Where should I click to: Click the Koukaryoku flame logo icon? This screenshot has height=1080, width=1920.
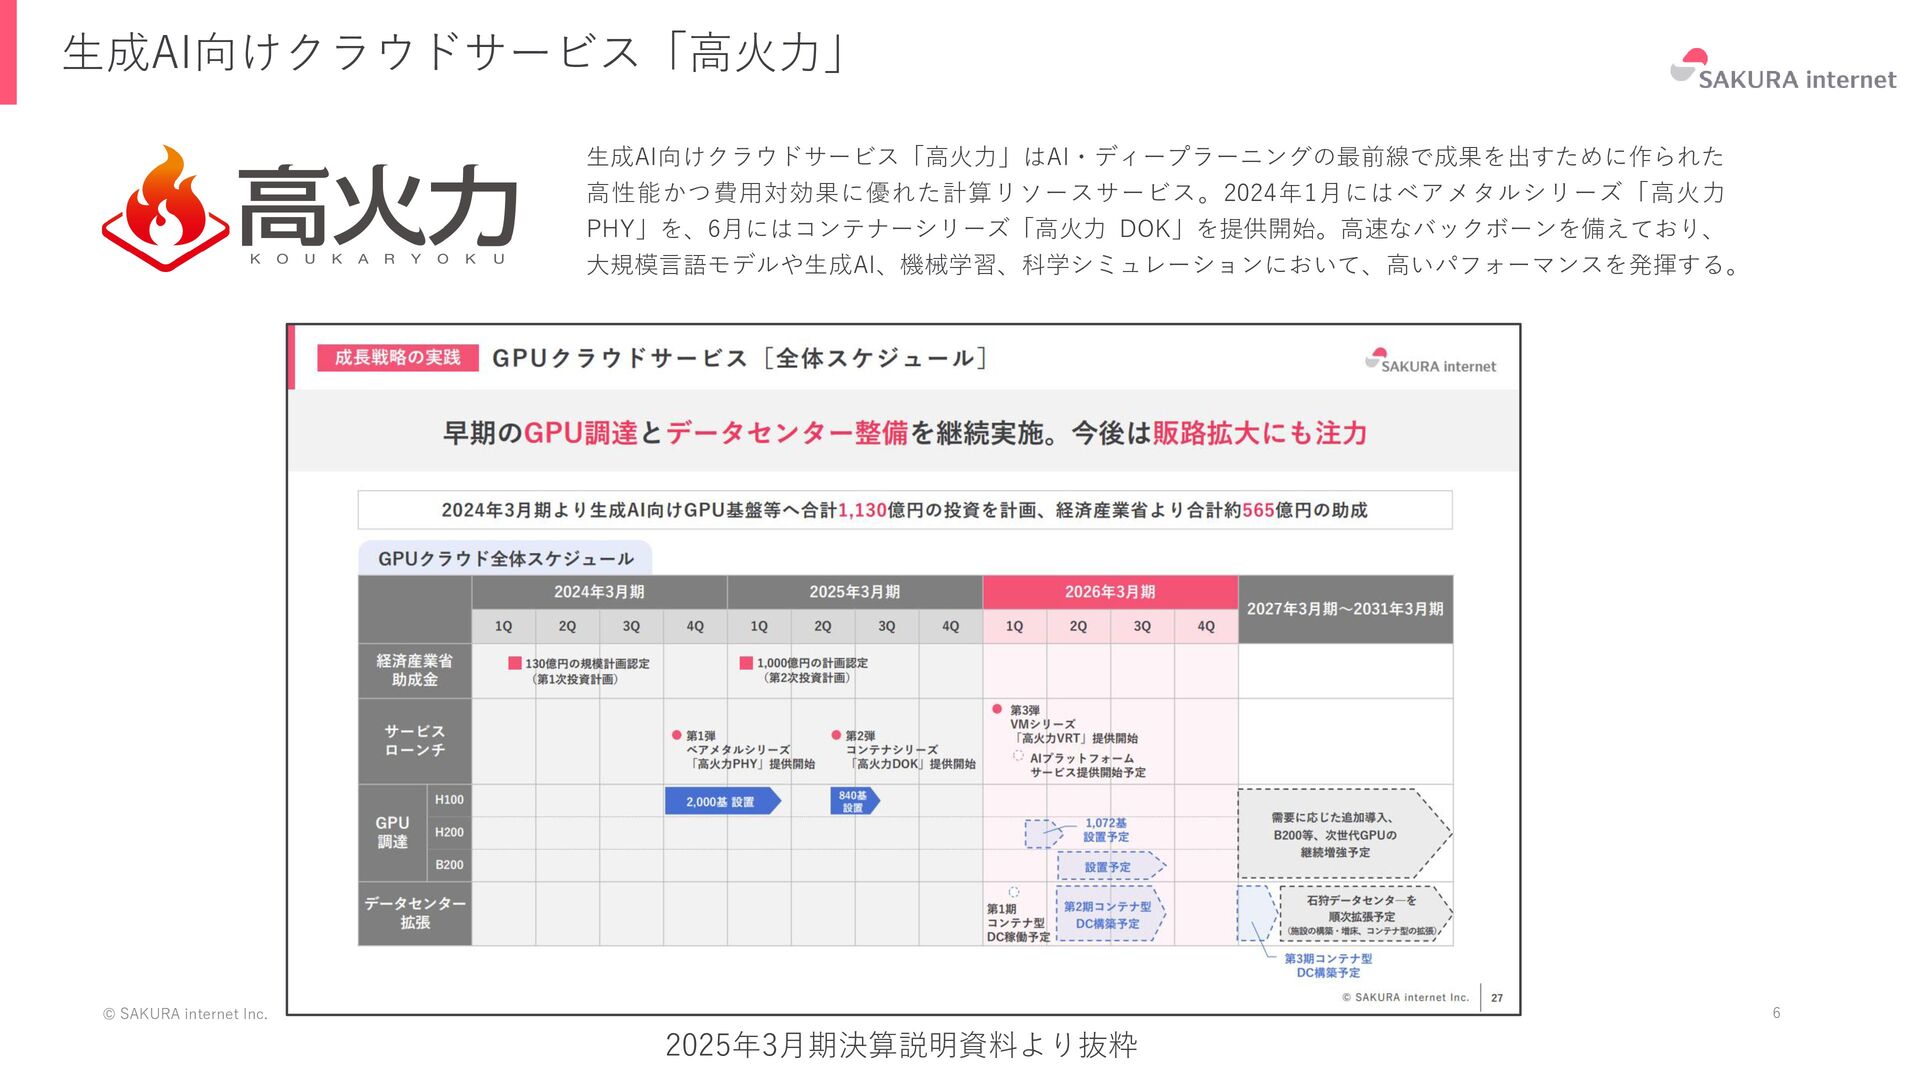(167, 208)
